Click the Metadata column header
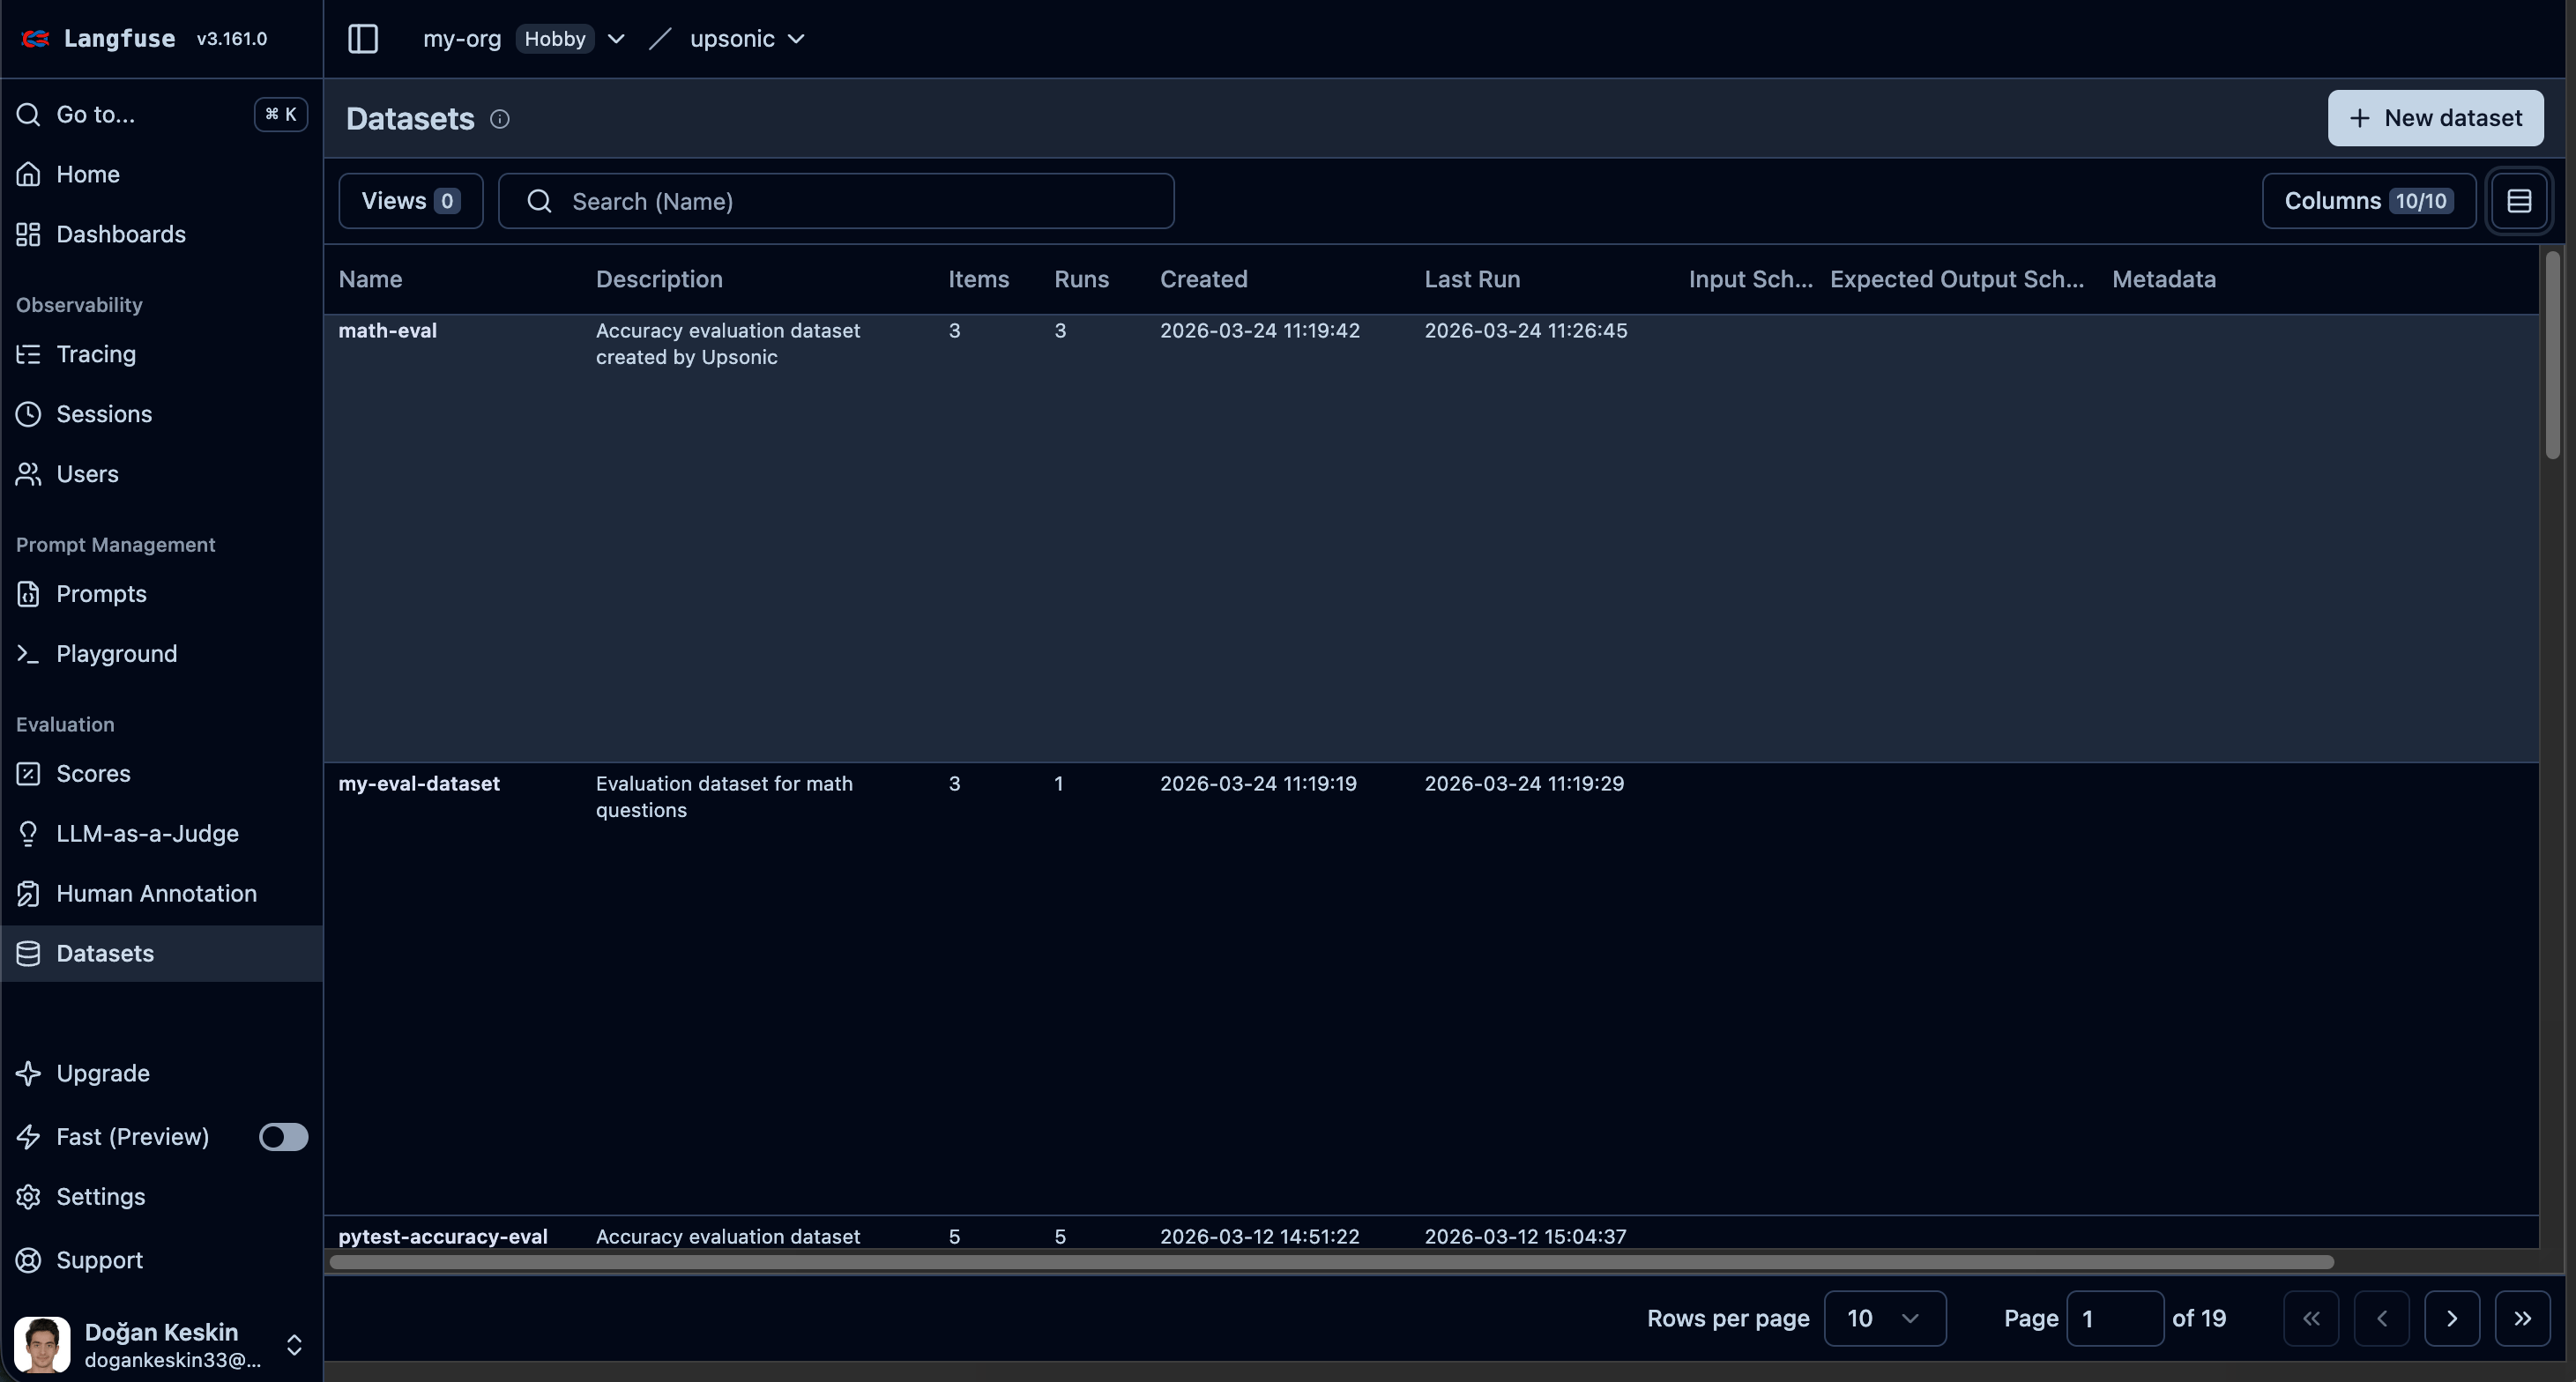Viewport: 2576px width, 1382px height. click(2163, 279)
